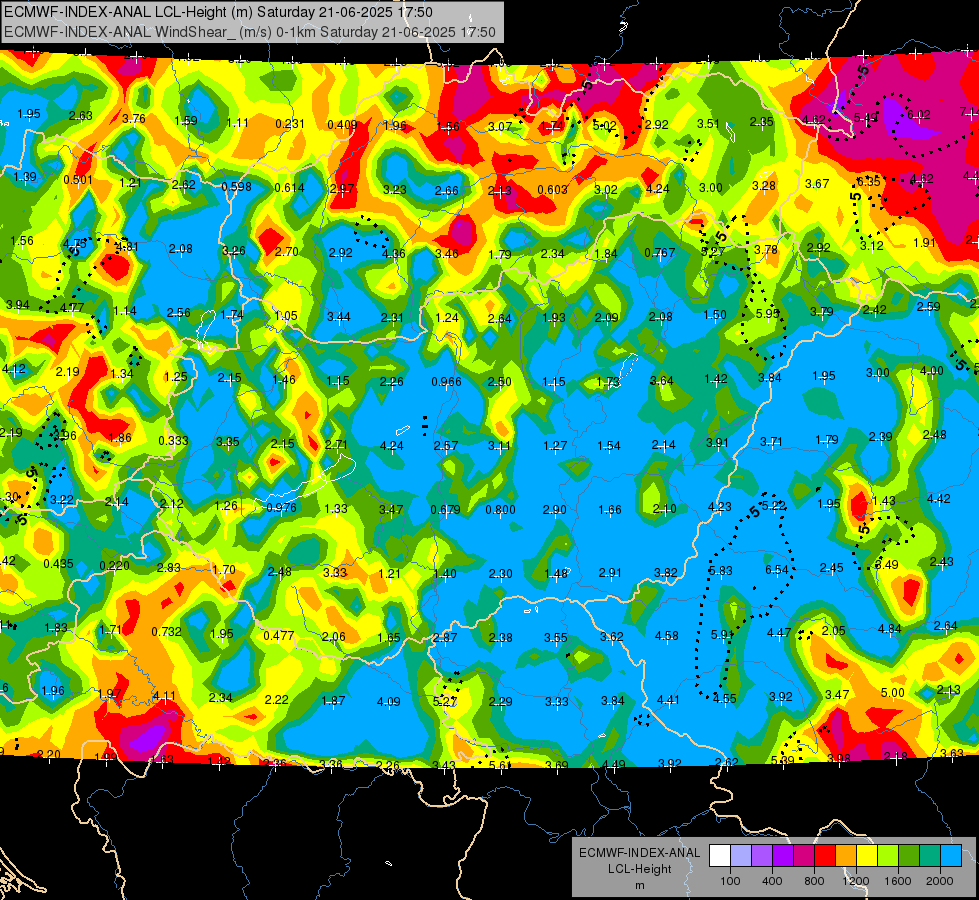Click the 0.231 wind shear value

[x=290, y=124]
